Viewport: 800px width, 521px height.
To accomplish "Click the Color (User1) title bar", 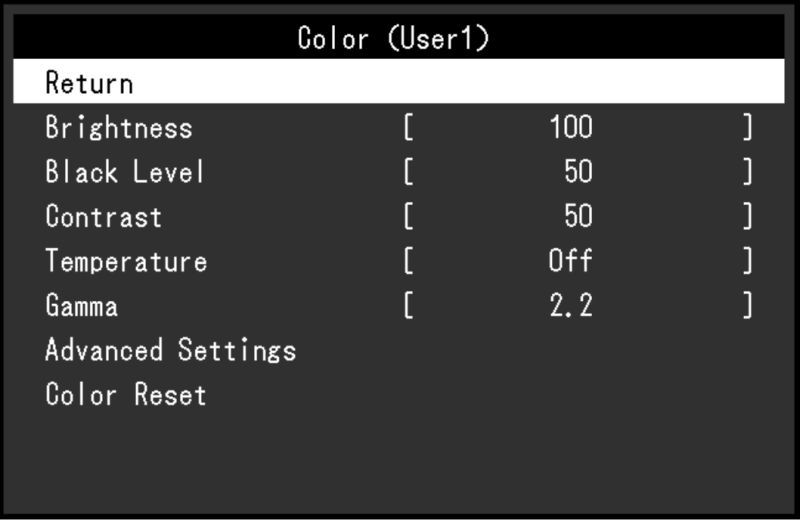I will (x=398, y=37).
